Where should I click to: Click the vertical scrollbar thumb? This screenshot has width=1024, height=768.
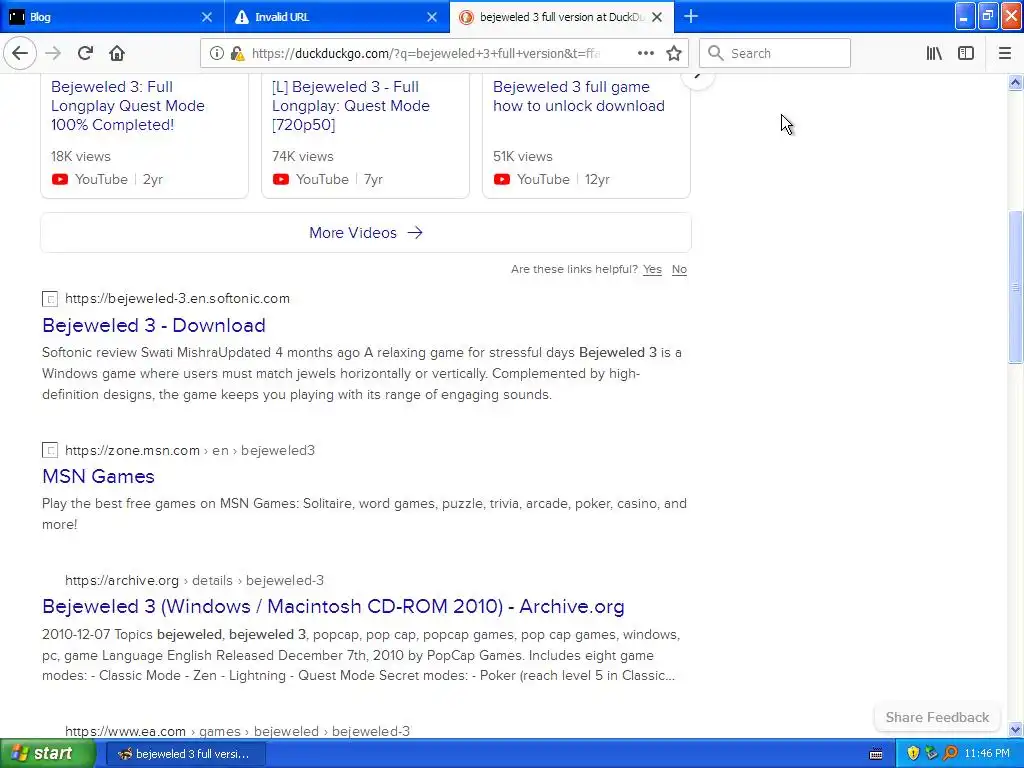click(1015, 287)
